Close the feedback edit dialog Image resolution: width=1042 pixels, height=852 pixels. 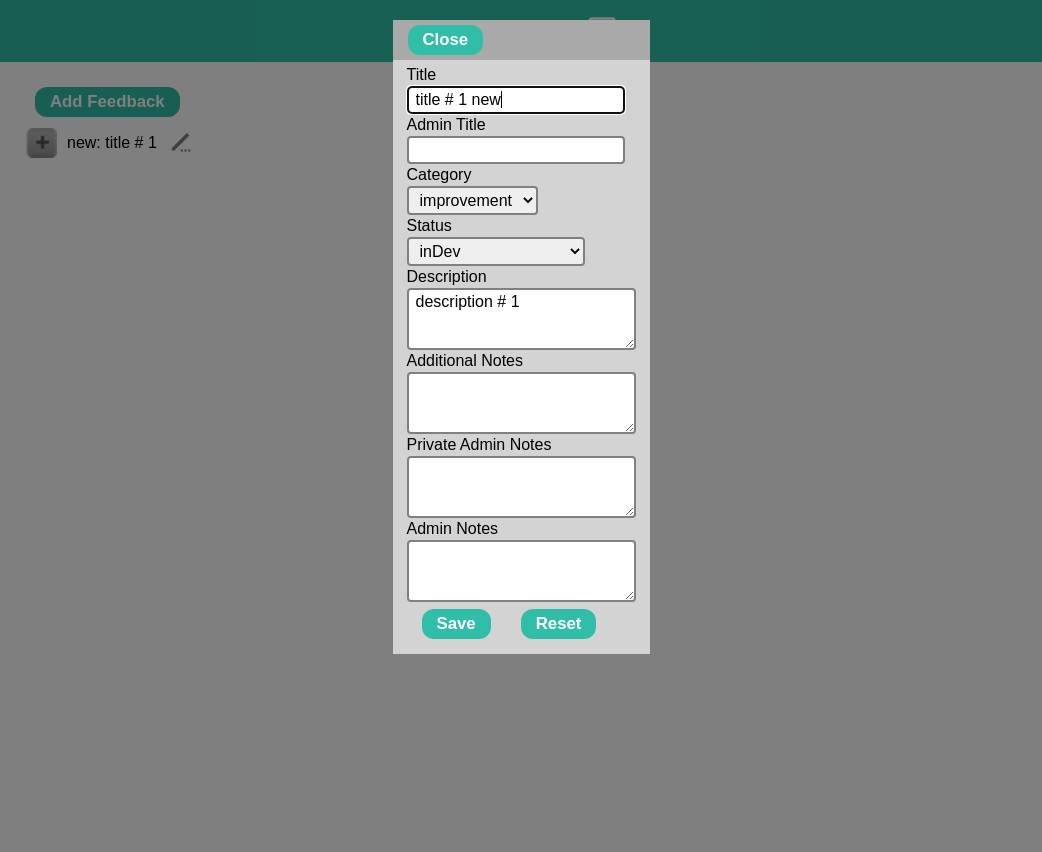(445, 40)
